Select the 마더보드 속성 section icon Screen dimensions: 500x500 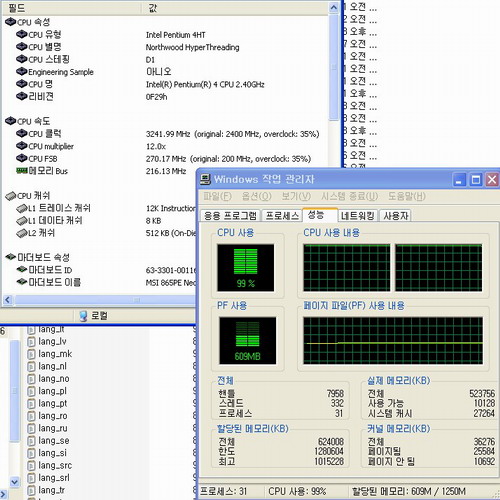click(x=10, y=257)
